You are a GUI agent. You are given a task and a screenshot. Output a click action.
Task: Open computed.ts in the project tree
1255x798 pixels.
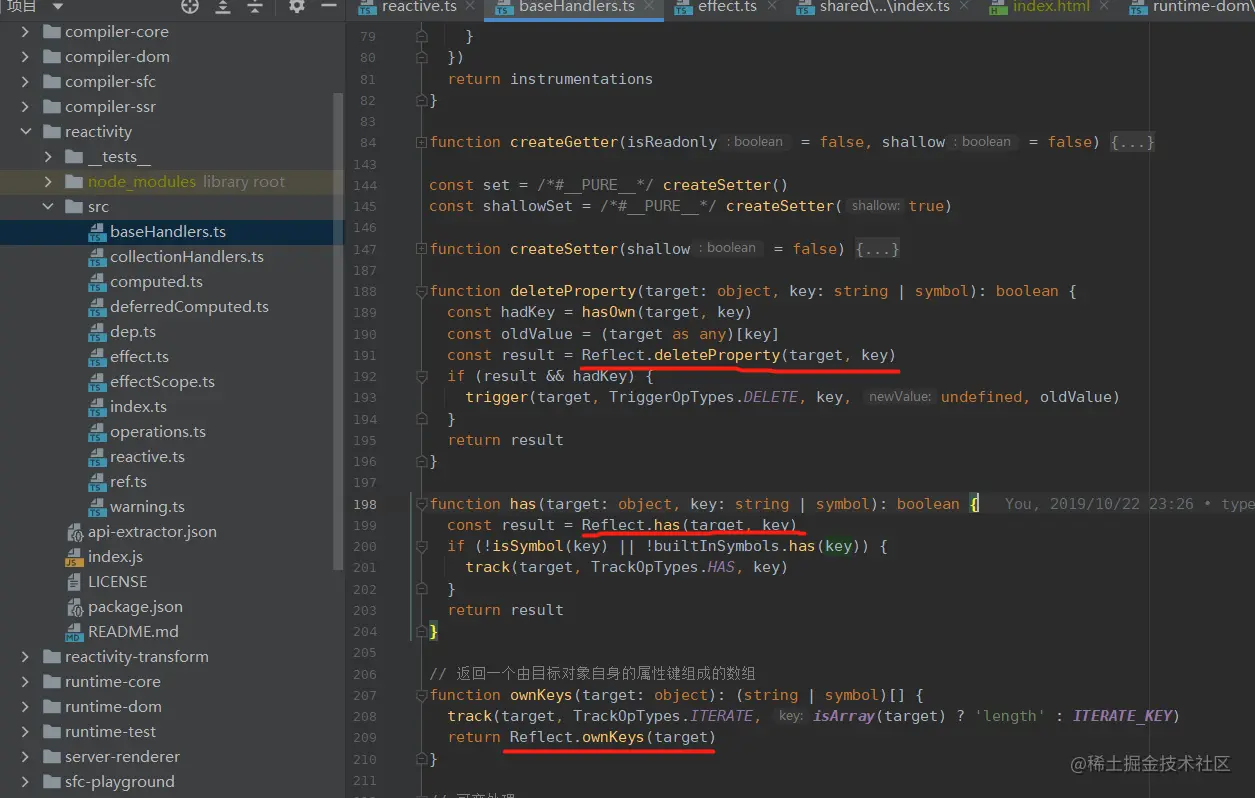[x=156, y=282]
